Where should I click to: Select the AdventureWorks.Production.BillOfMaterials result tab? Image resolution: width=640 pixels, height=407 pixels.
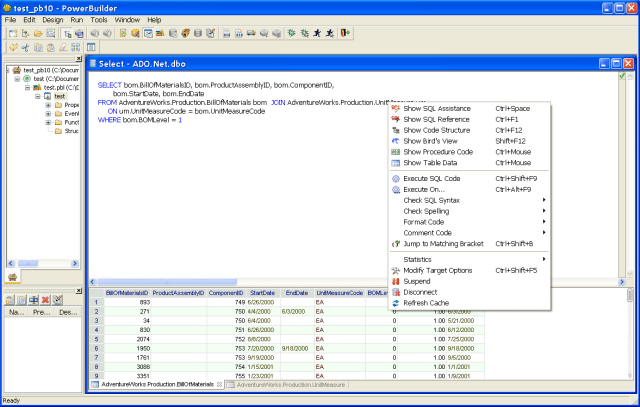(157, 385)
